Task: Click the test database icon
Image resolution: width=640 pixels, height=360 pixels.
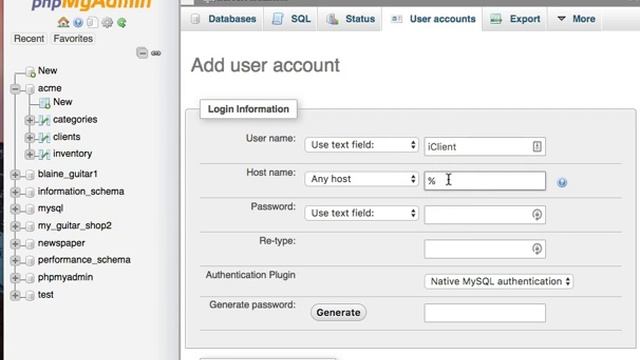Action: coord(30,295)
